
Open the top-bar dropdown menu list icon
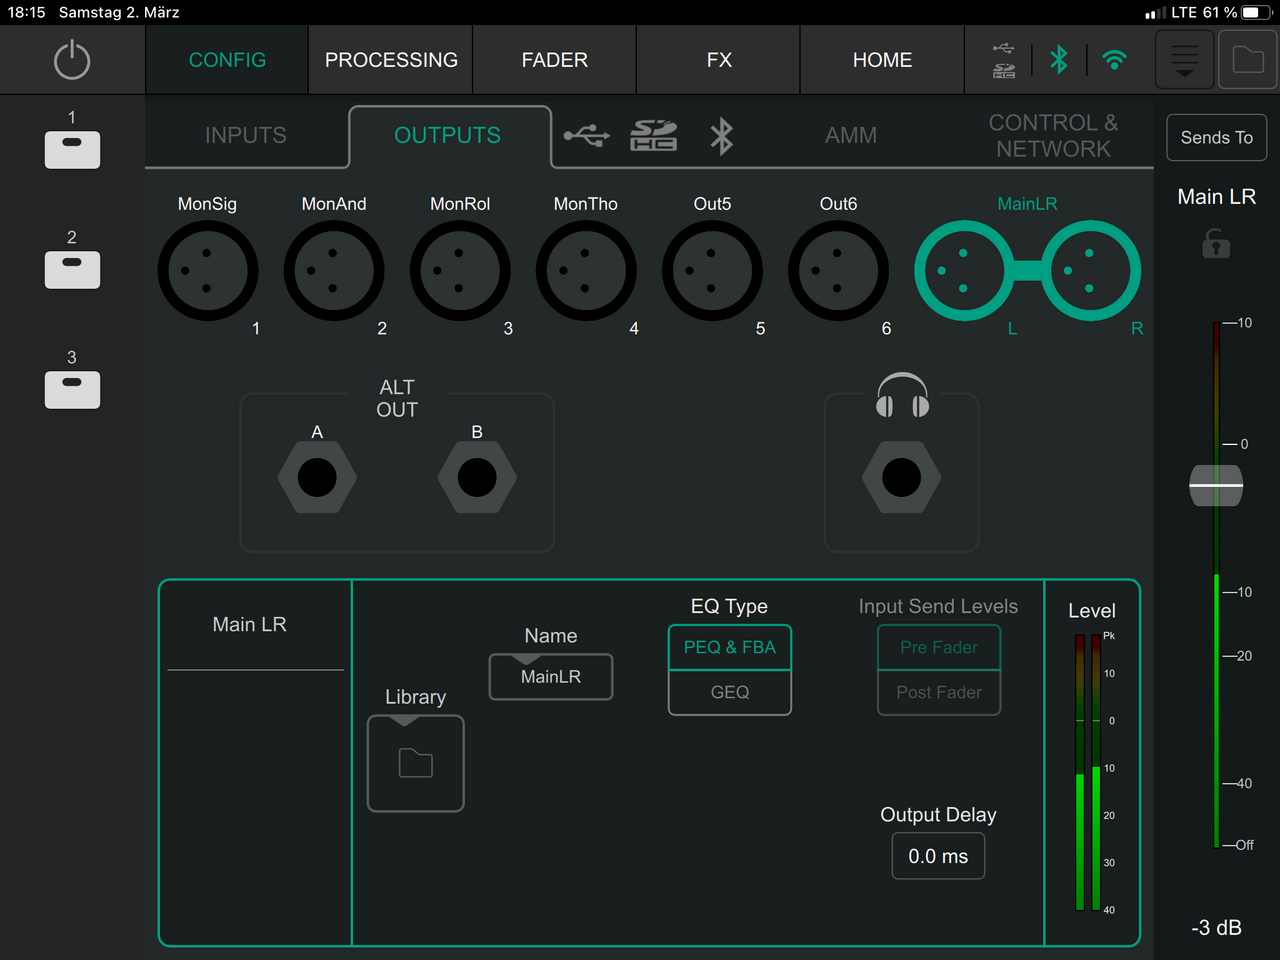(1184, 60)
